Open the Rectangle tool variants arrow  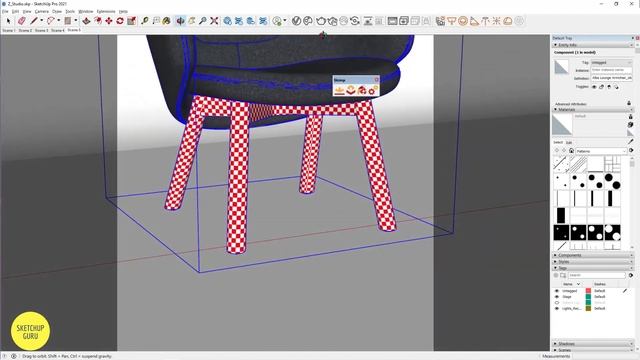pyautogui.click(x=75, y=21)
